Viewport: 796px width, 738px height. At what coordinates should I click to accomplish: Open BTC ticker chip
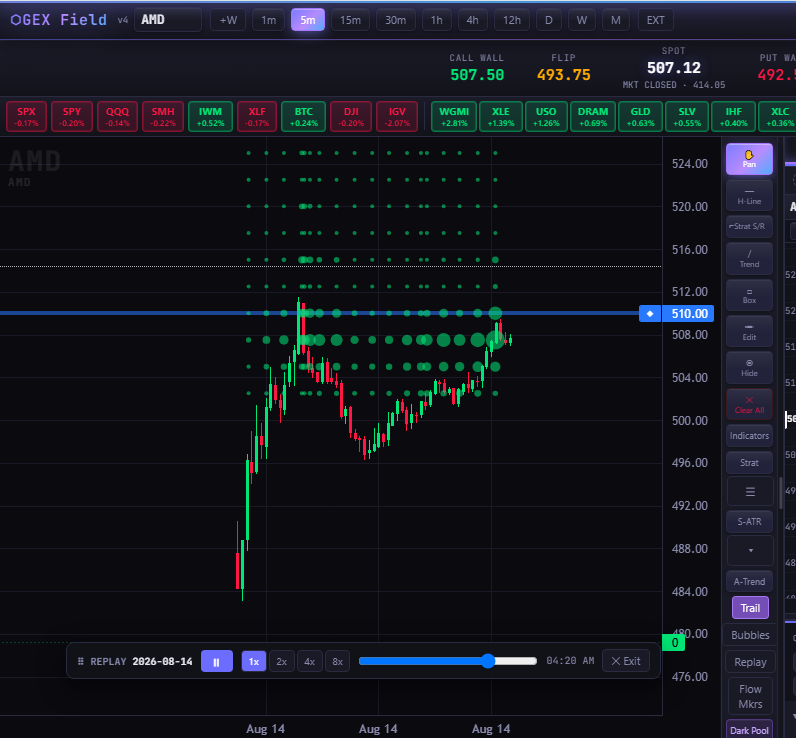(304, 116)
